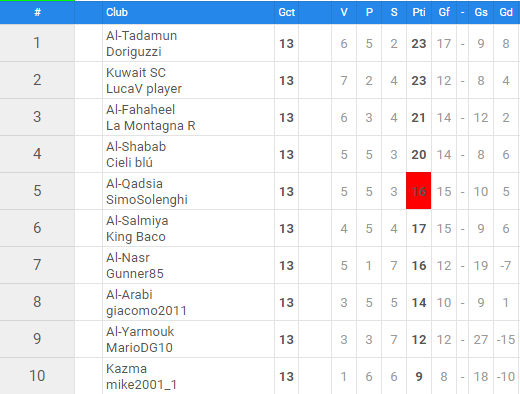View manager Gunner85's profile
The width and height of the screenshot is (520, 394).
[x=135, y=274]
